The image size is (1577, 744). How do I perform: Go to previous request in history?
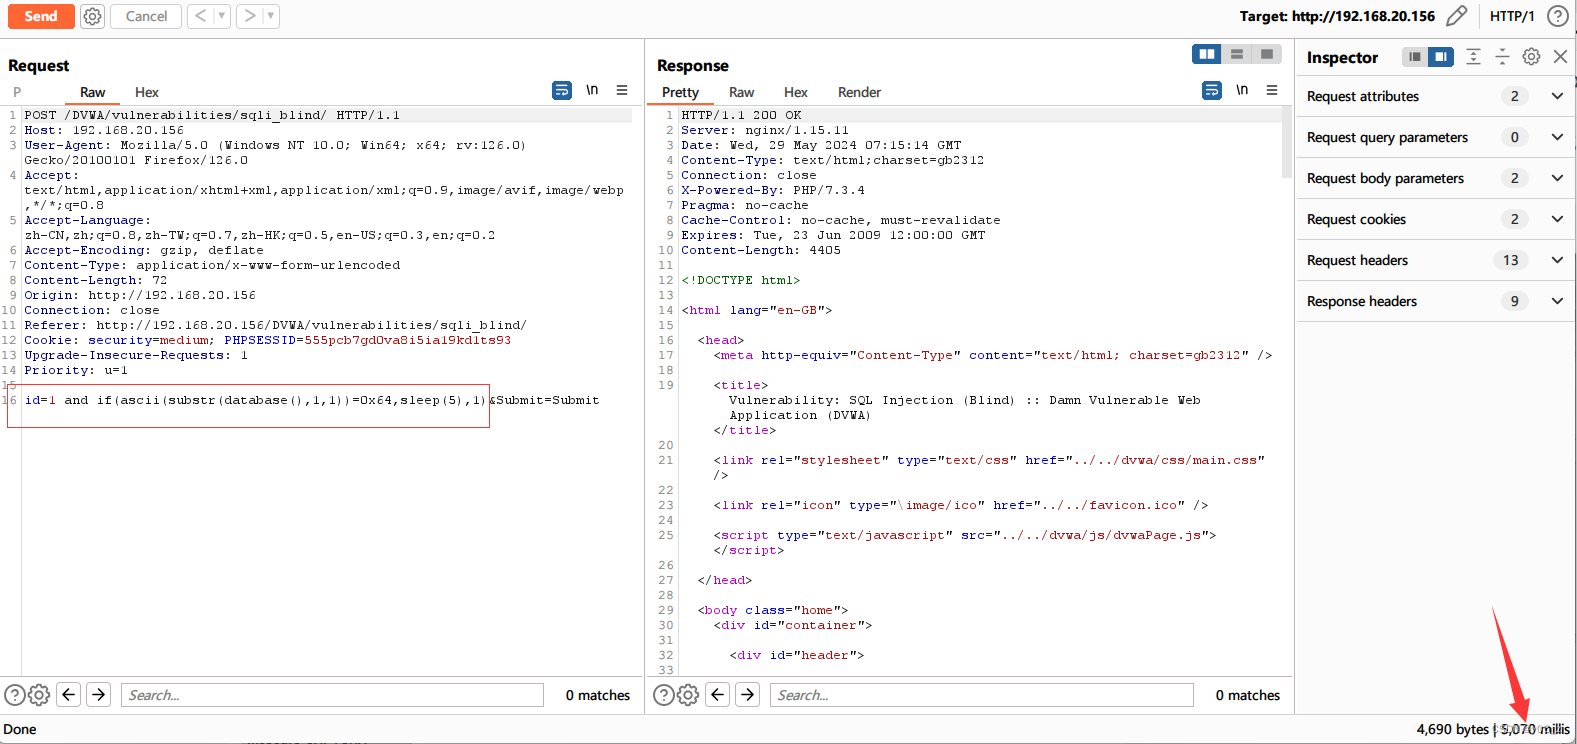click(x=200, y=16)
